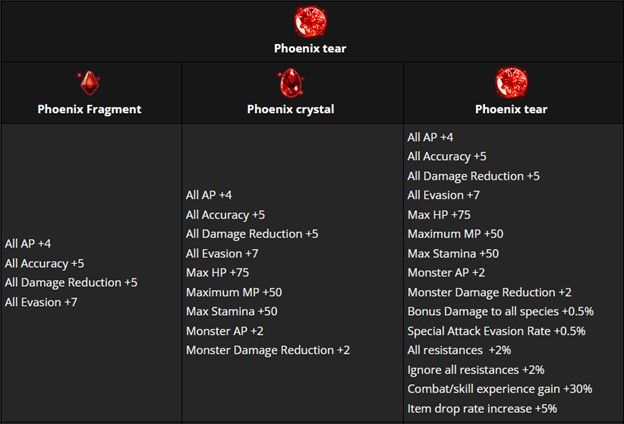Click the Phoenix crystal gem icon

point(291,82)
